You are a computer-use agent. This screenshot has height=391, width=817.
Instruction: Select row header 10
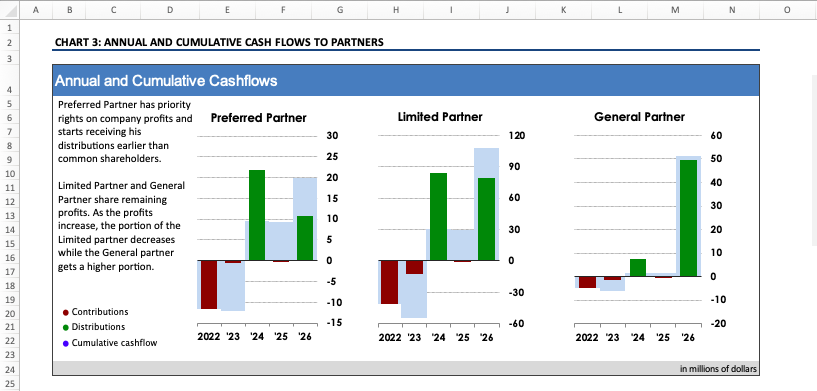click(10, 174)
